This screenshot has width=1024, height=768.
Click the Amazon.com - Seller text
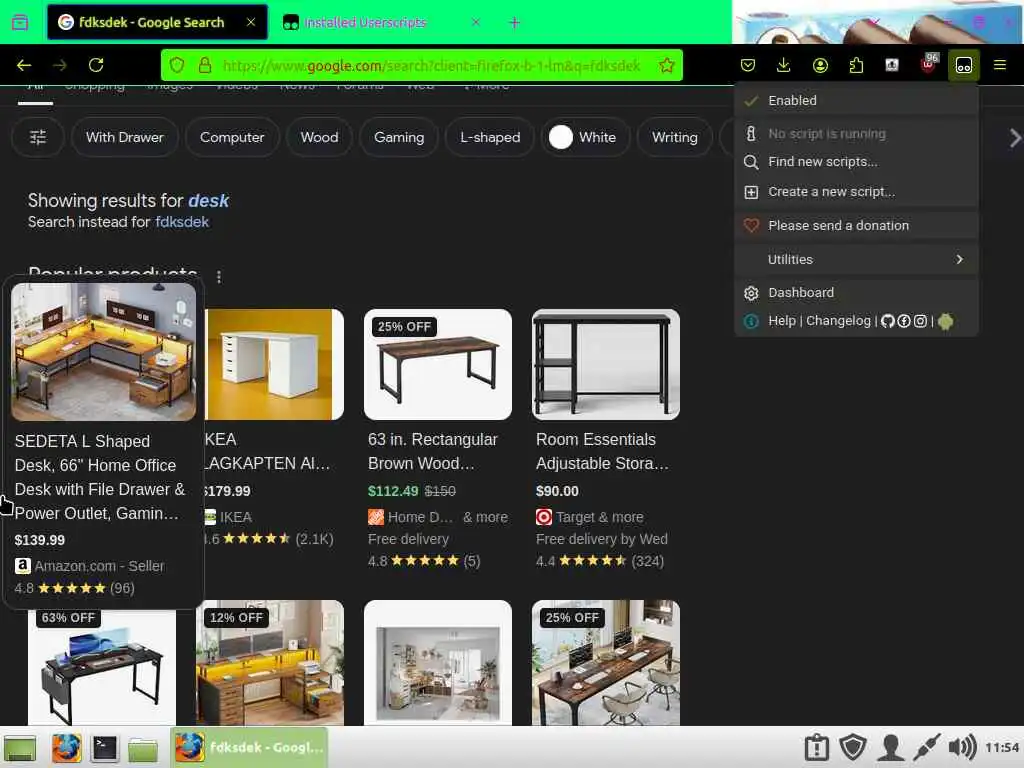(99, 566)
